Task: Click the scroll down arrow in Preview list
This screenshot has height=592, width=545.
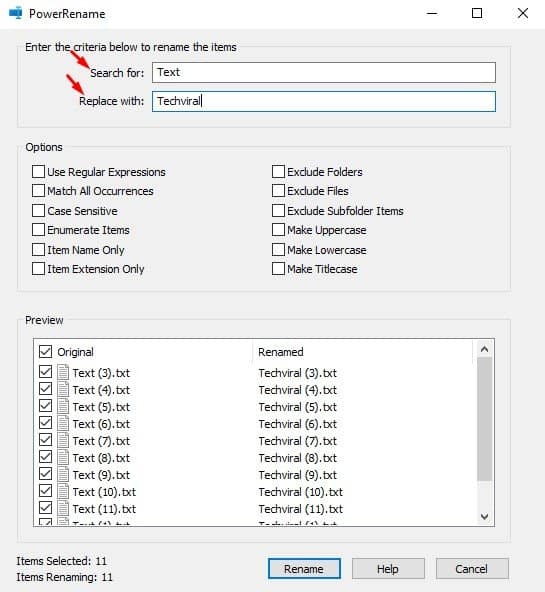Action: point(484,516)
